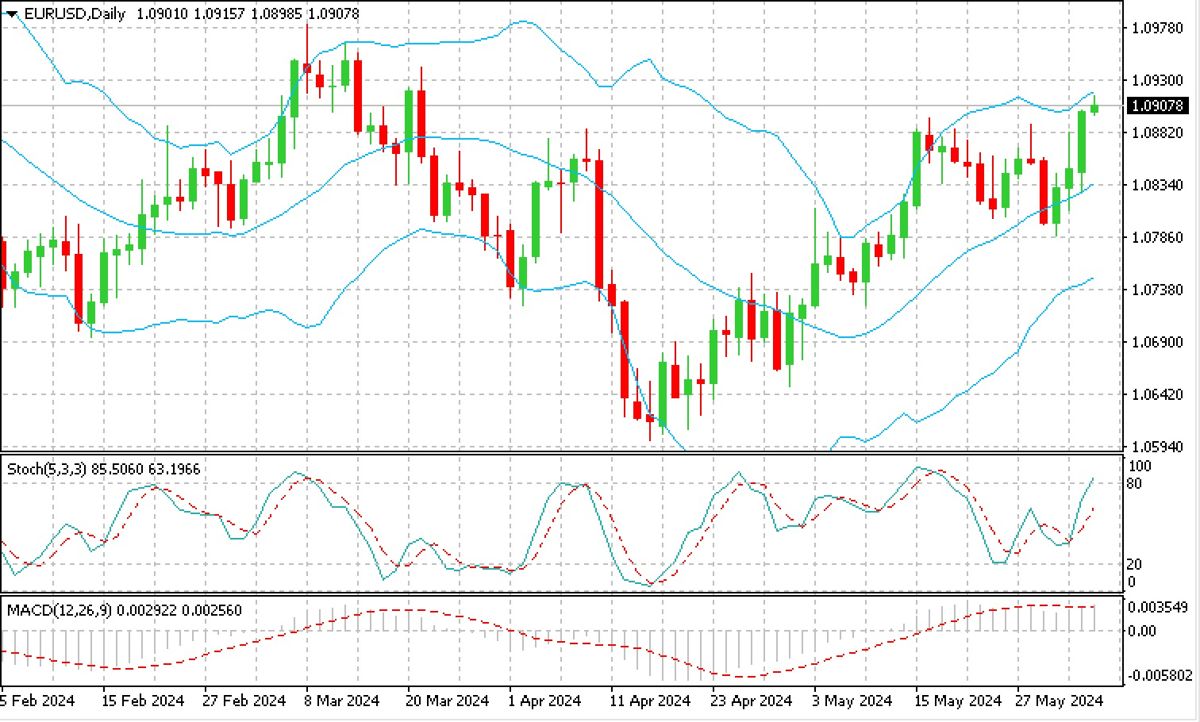Screen dimensions: 1200x722
Task: Click the Stochastic 80 level label
Action: tap(1133, 485)
